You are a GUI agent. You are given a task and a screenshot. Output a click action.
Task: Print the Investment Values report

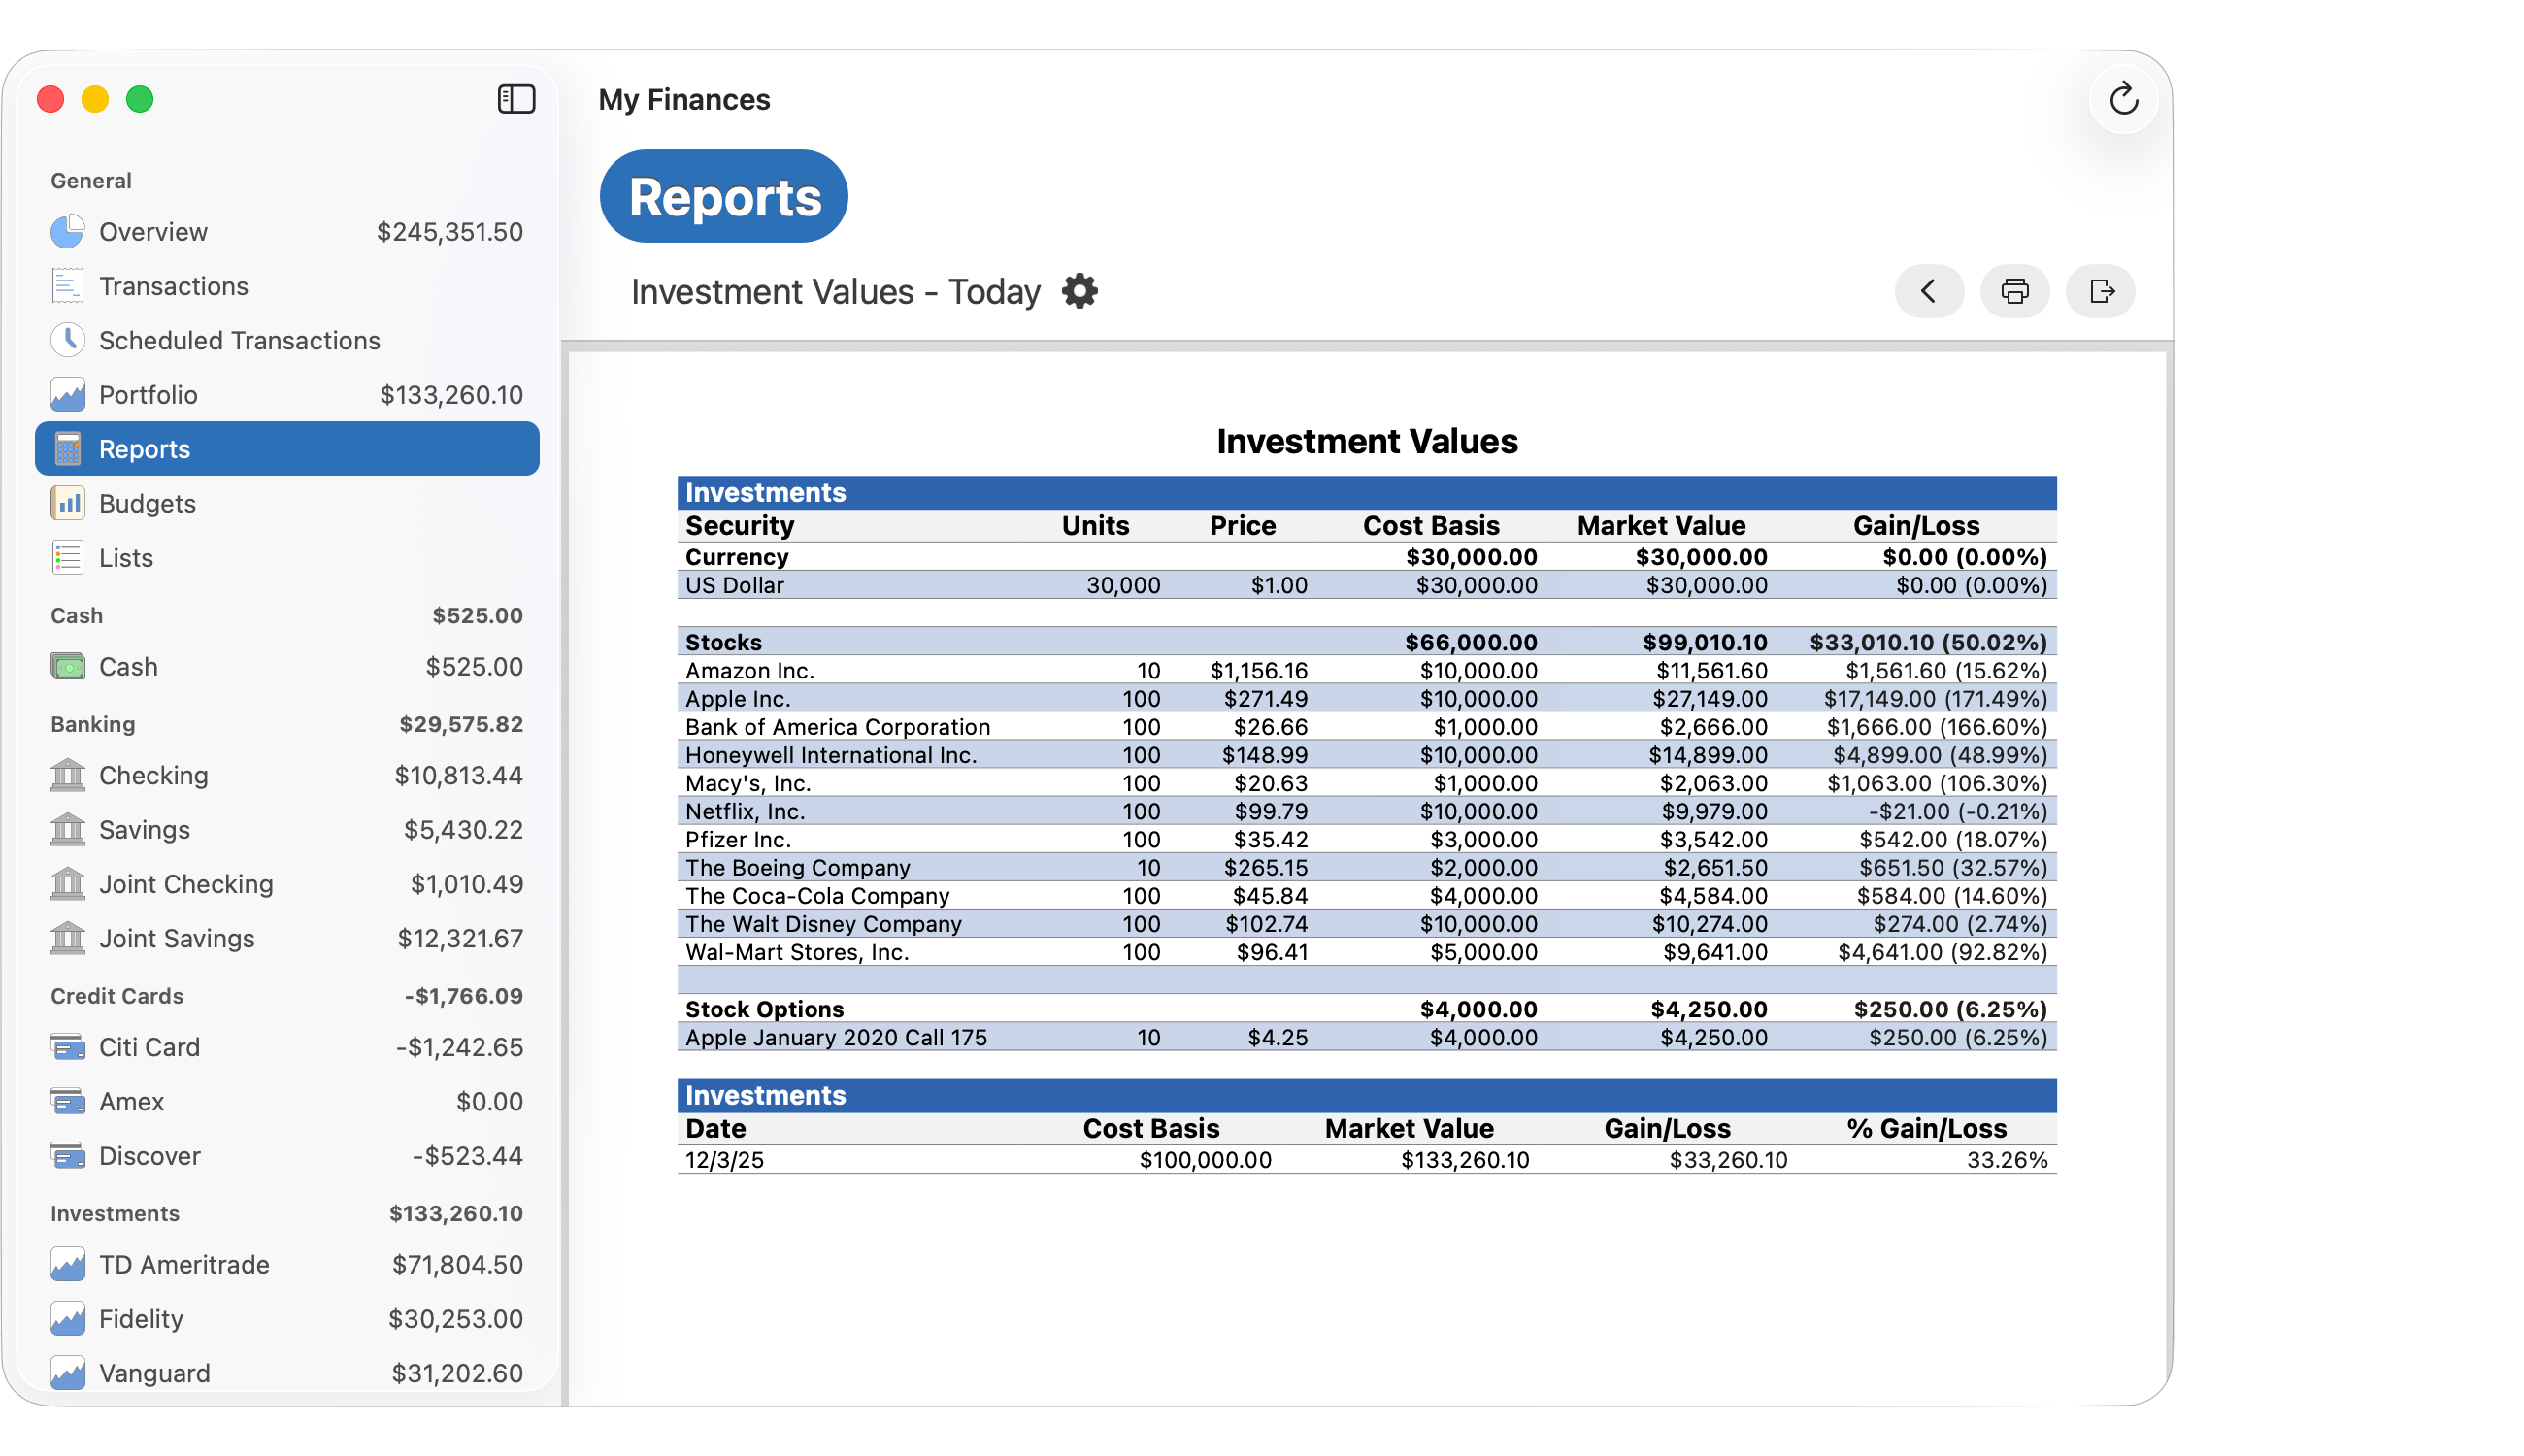coord(2014,291)
